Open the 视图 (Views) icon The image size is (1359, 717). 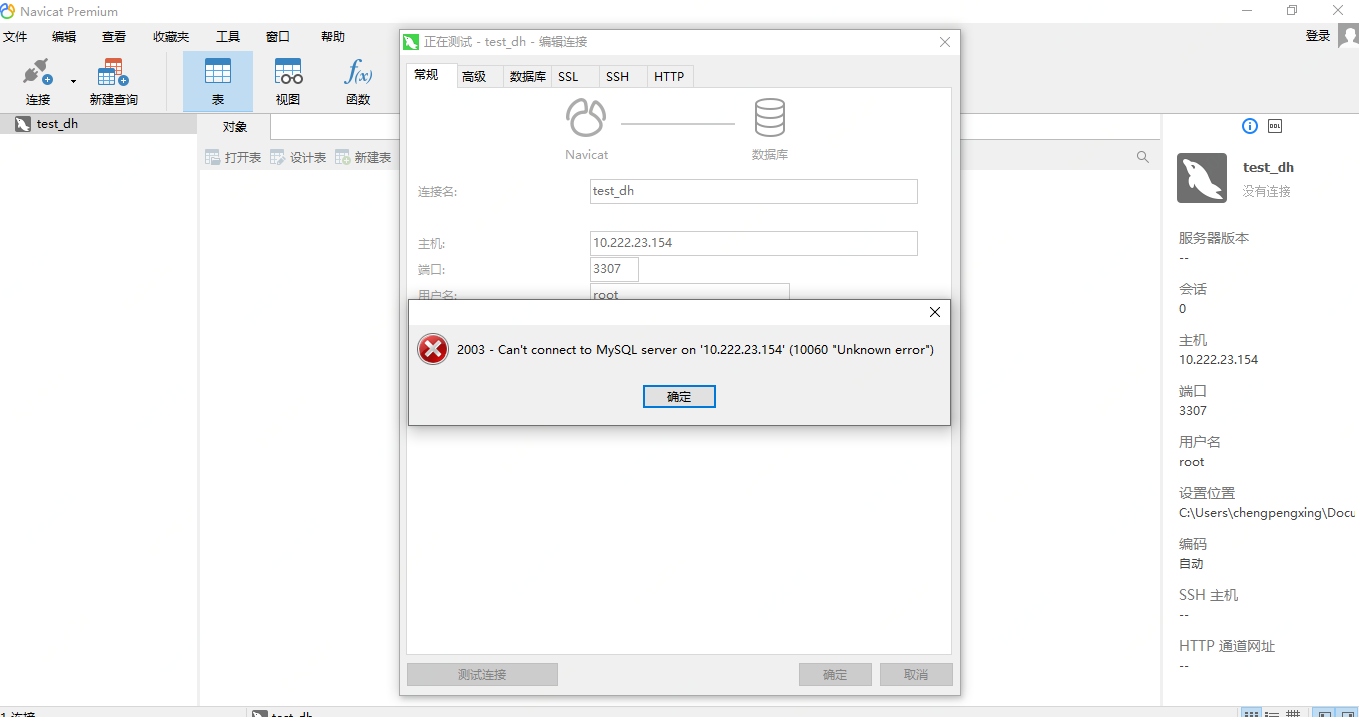[x=288, y=80]
